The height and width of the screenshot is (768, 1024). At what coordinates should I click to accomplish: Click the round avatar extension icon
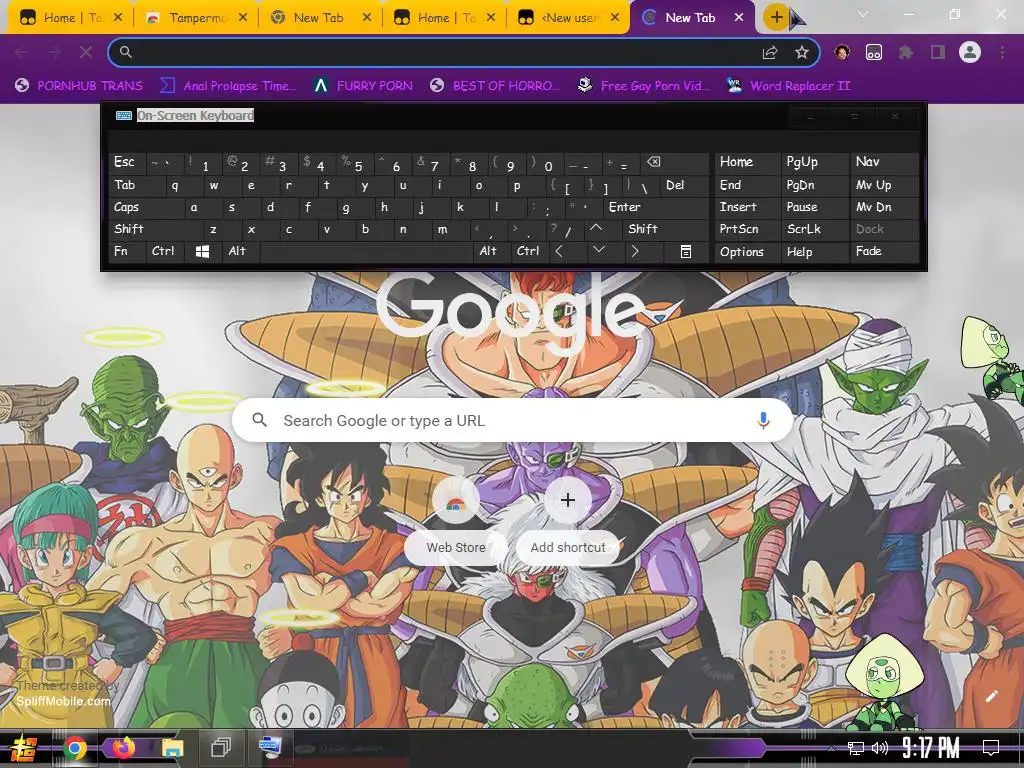(x=842, y=52)
